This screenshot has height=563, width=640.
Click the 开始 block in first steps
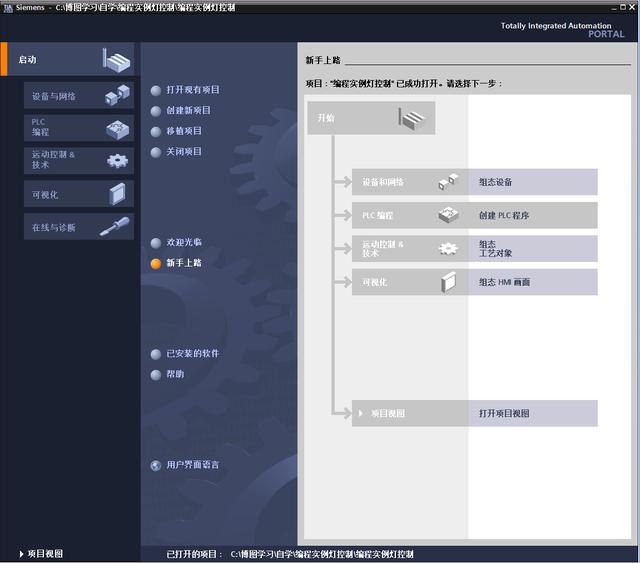pyautogui.click(x=371, y=118)
